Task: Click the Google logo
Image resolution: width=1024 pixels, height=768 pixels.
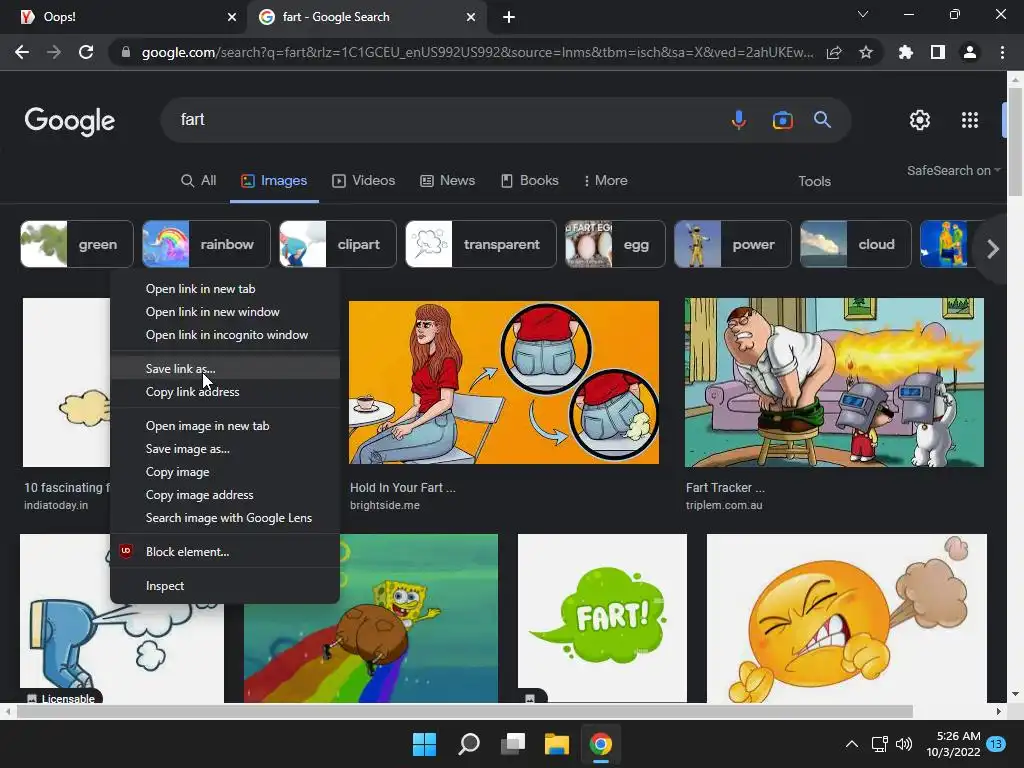Action: pos(70,121)
